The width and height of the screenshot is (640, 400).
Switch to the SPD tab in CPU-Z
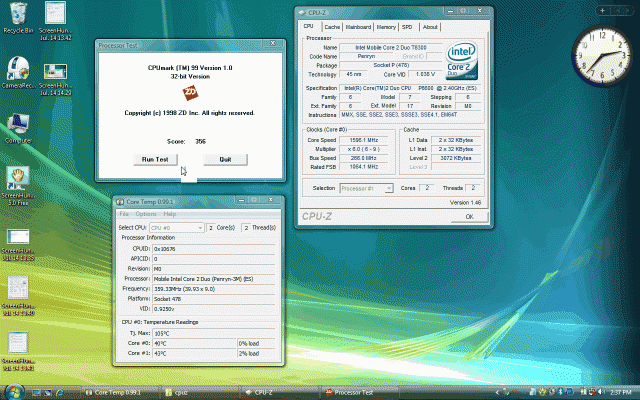(407, 27)
